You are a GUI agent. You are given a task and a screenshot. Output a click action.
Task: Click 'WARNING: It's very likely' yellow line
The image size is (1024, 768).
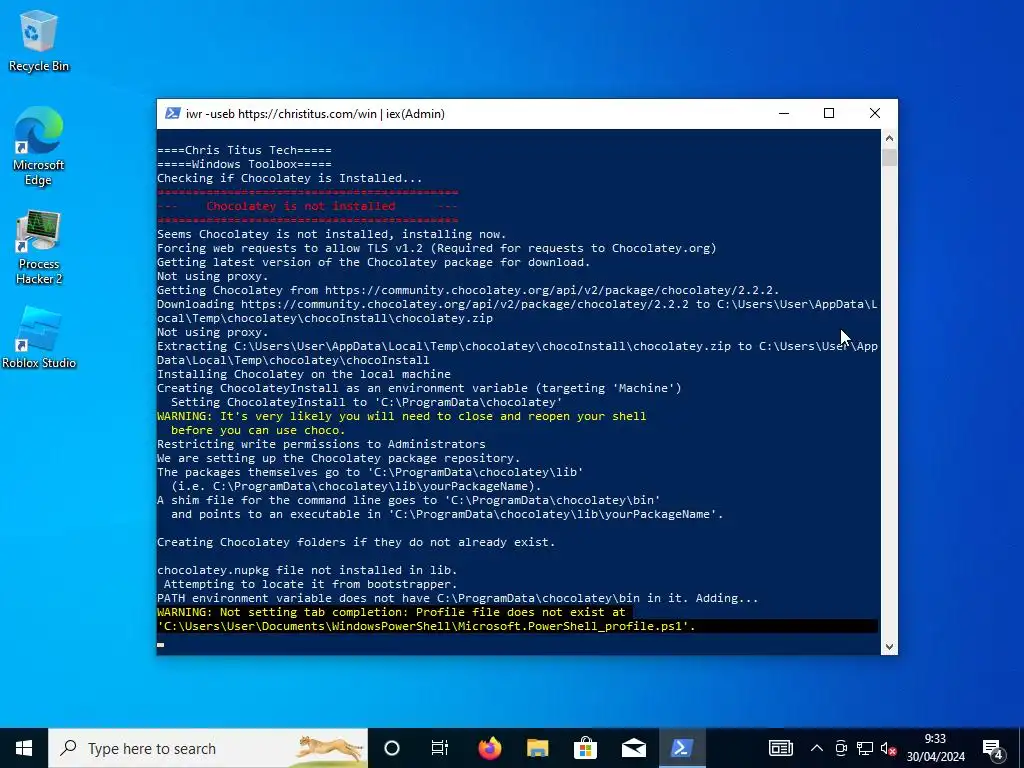point(402,417)
